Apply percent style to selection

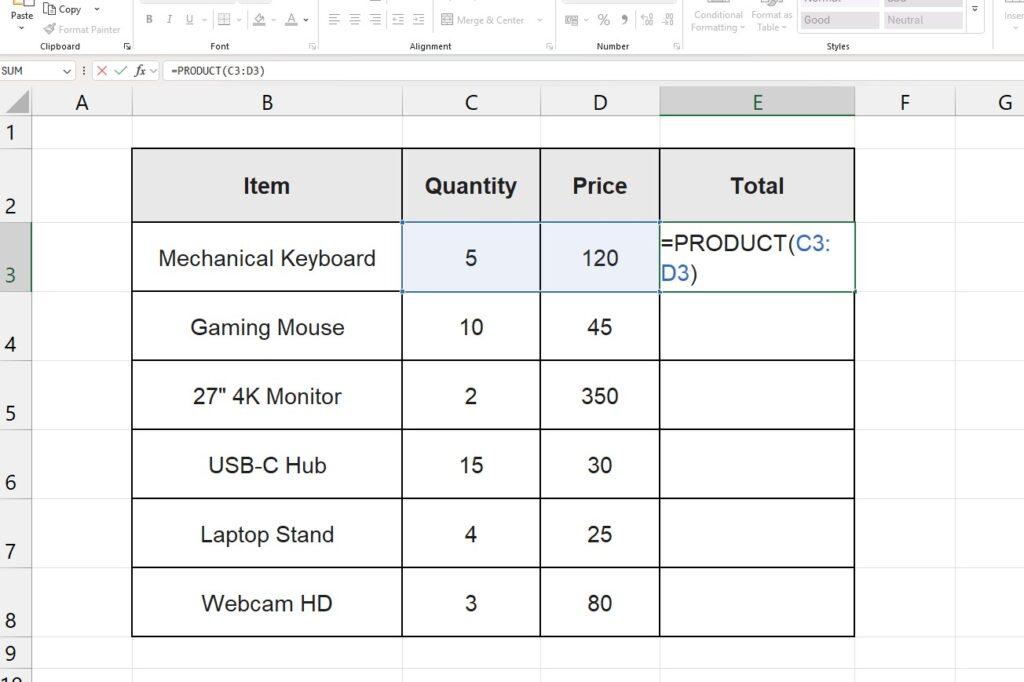603,19
